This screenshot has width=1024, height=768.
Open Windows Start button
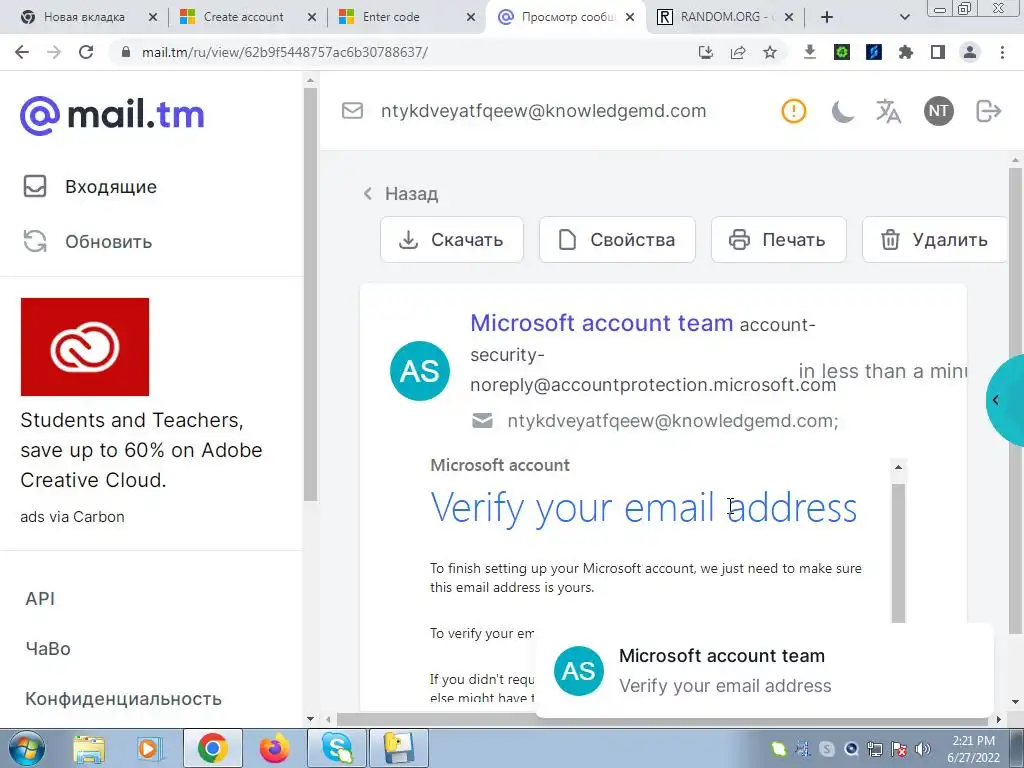(x=27, y=748)
